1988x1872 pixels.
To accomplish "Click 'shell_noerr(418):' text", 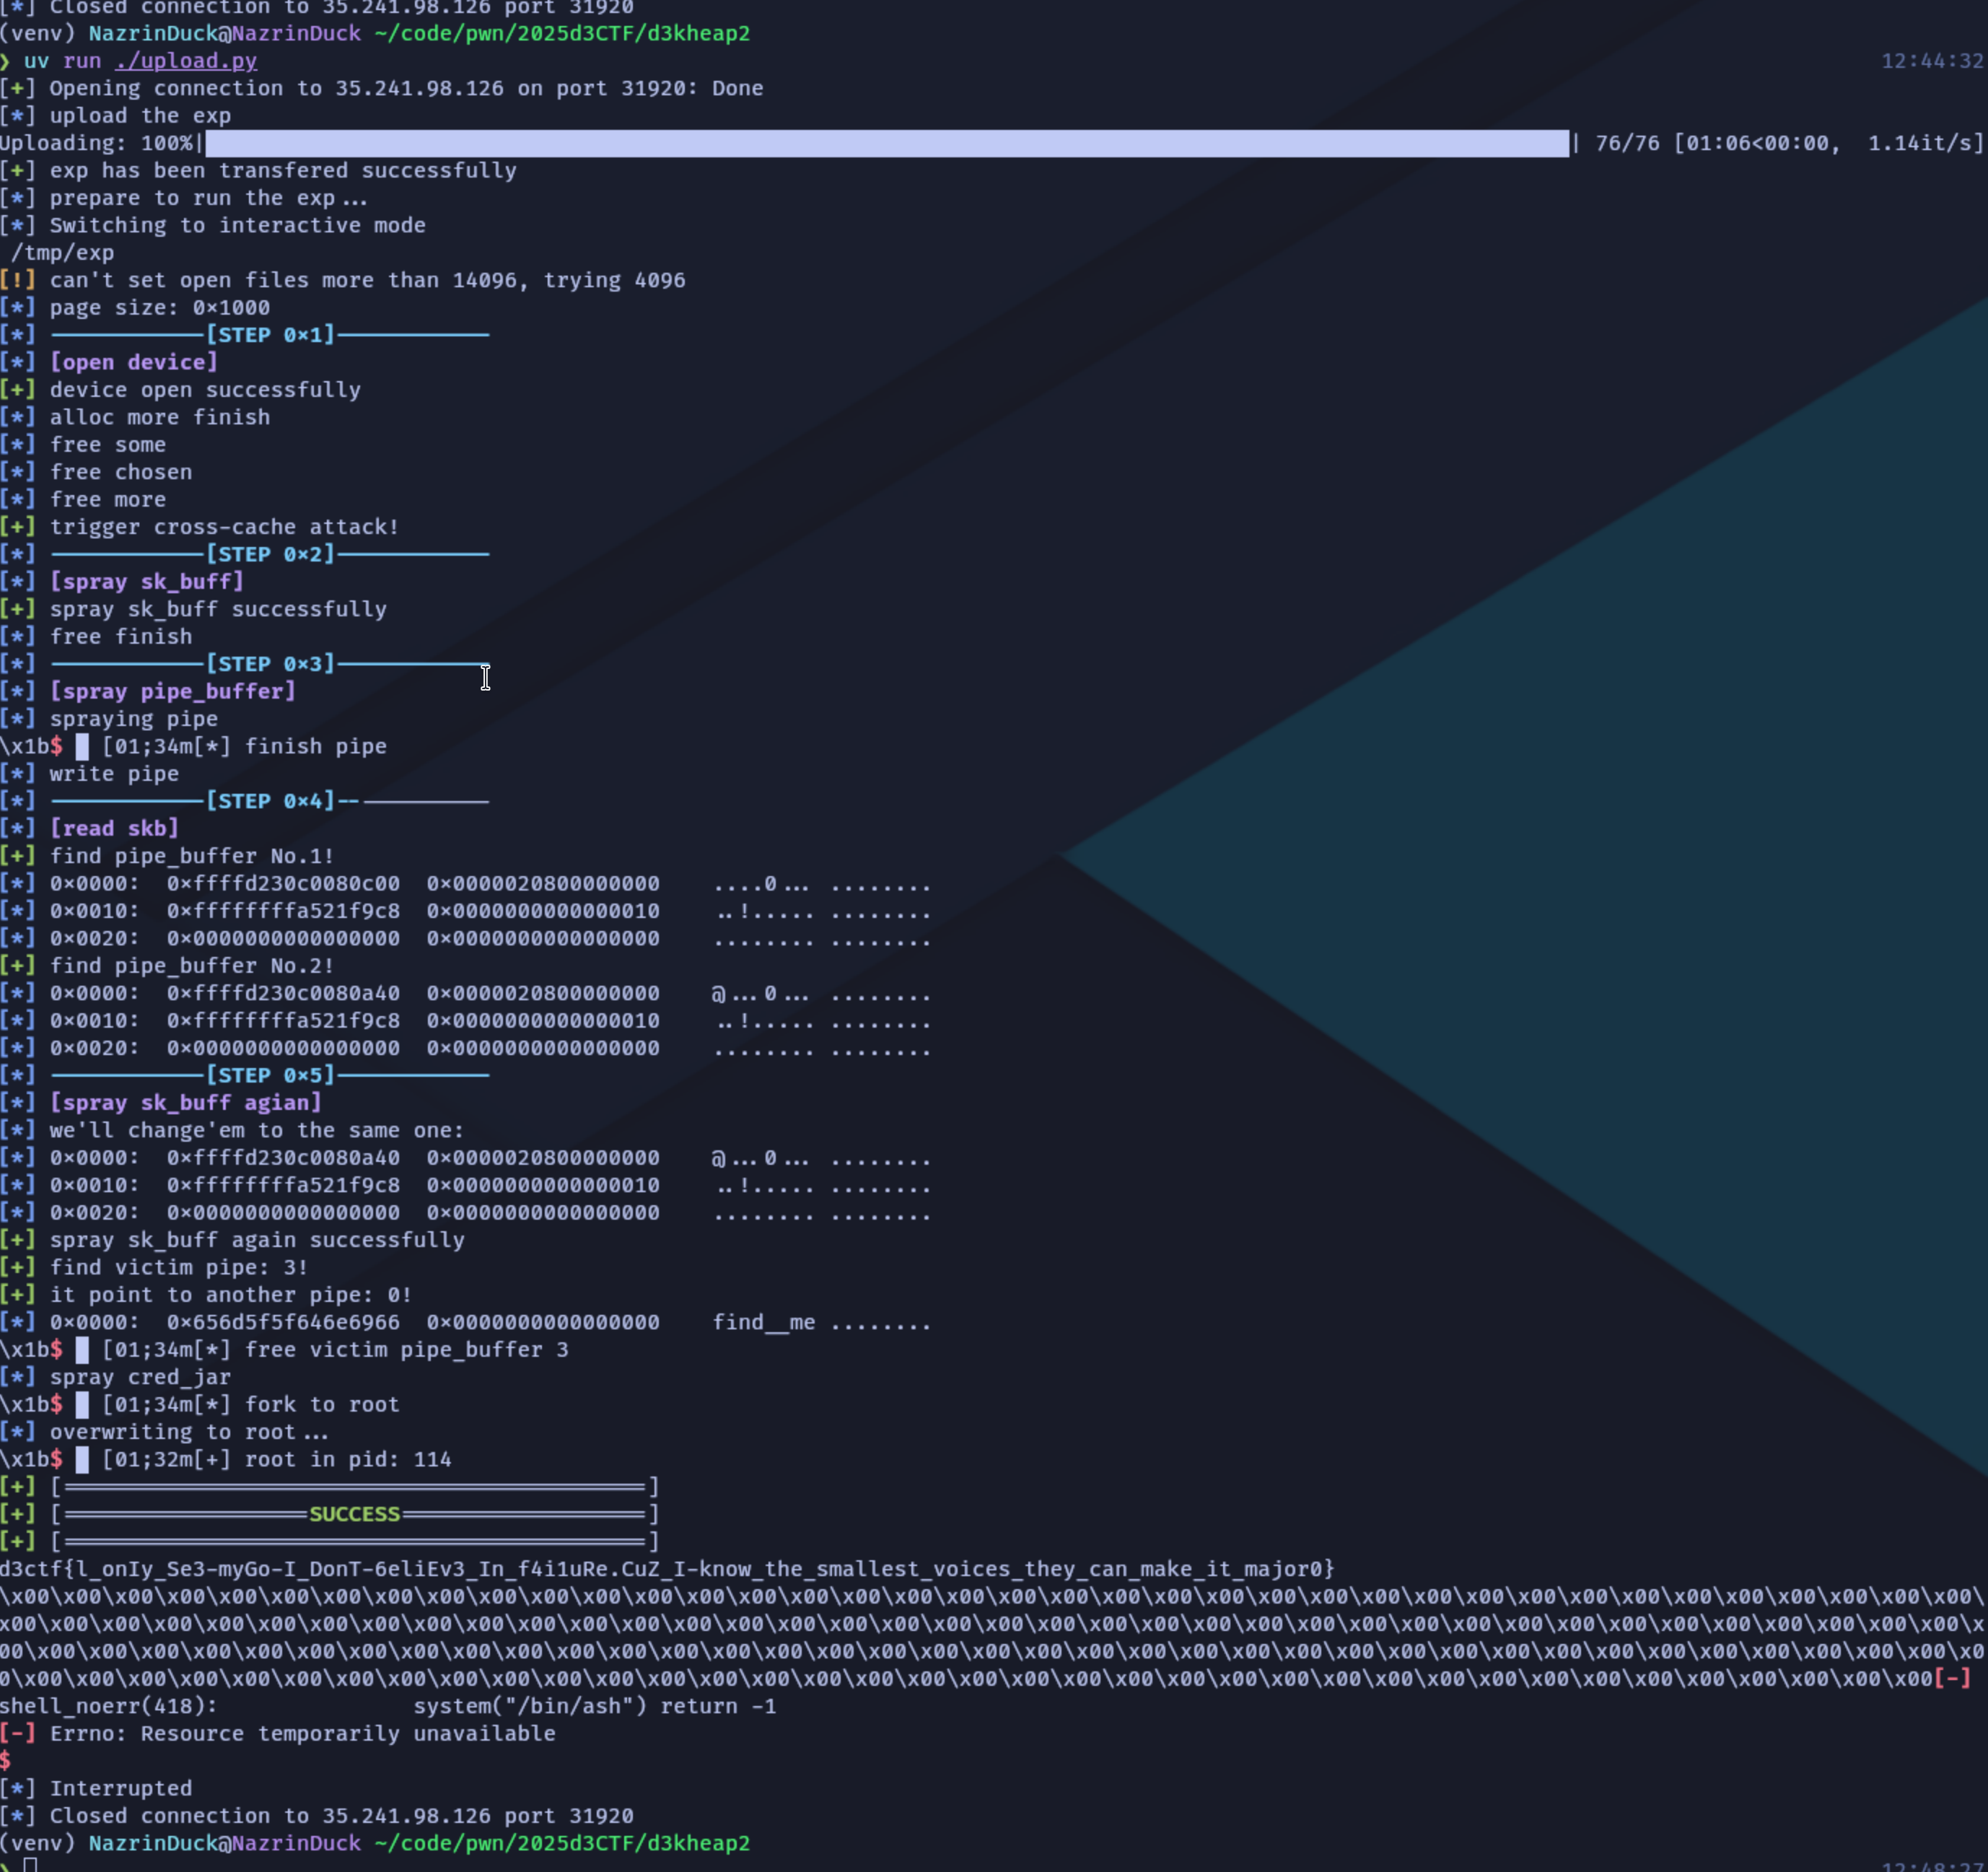I will pos(108,1706).
